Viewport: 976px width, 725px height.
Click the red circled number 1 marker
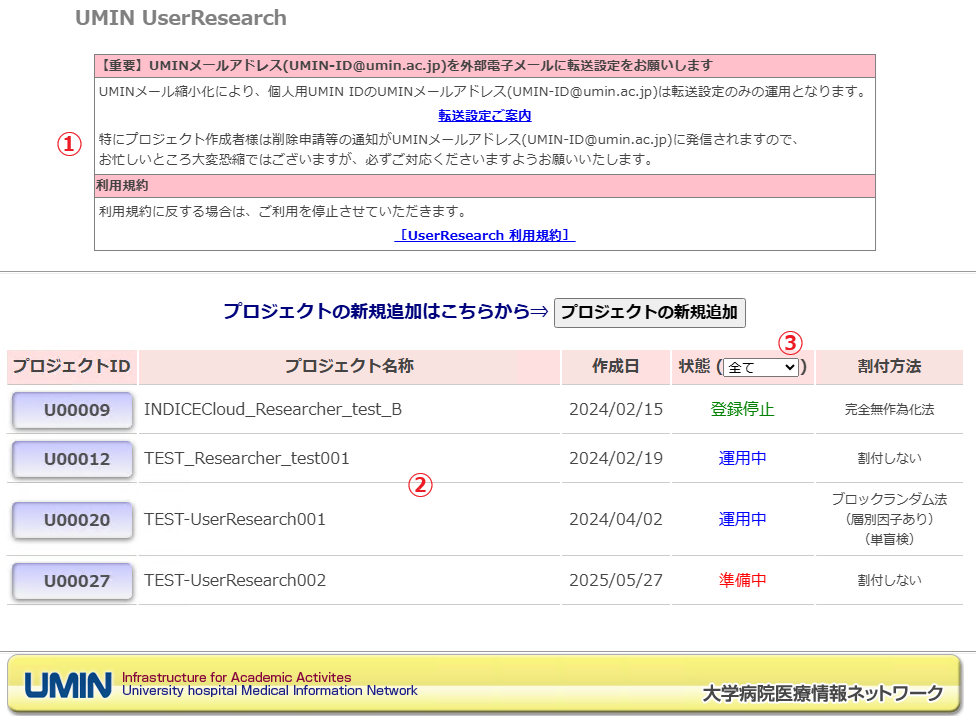(67, 144)
